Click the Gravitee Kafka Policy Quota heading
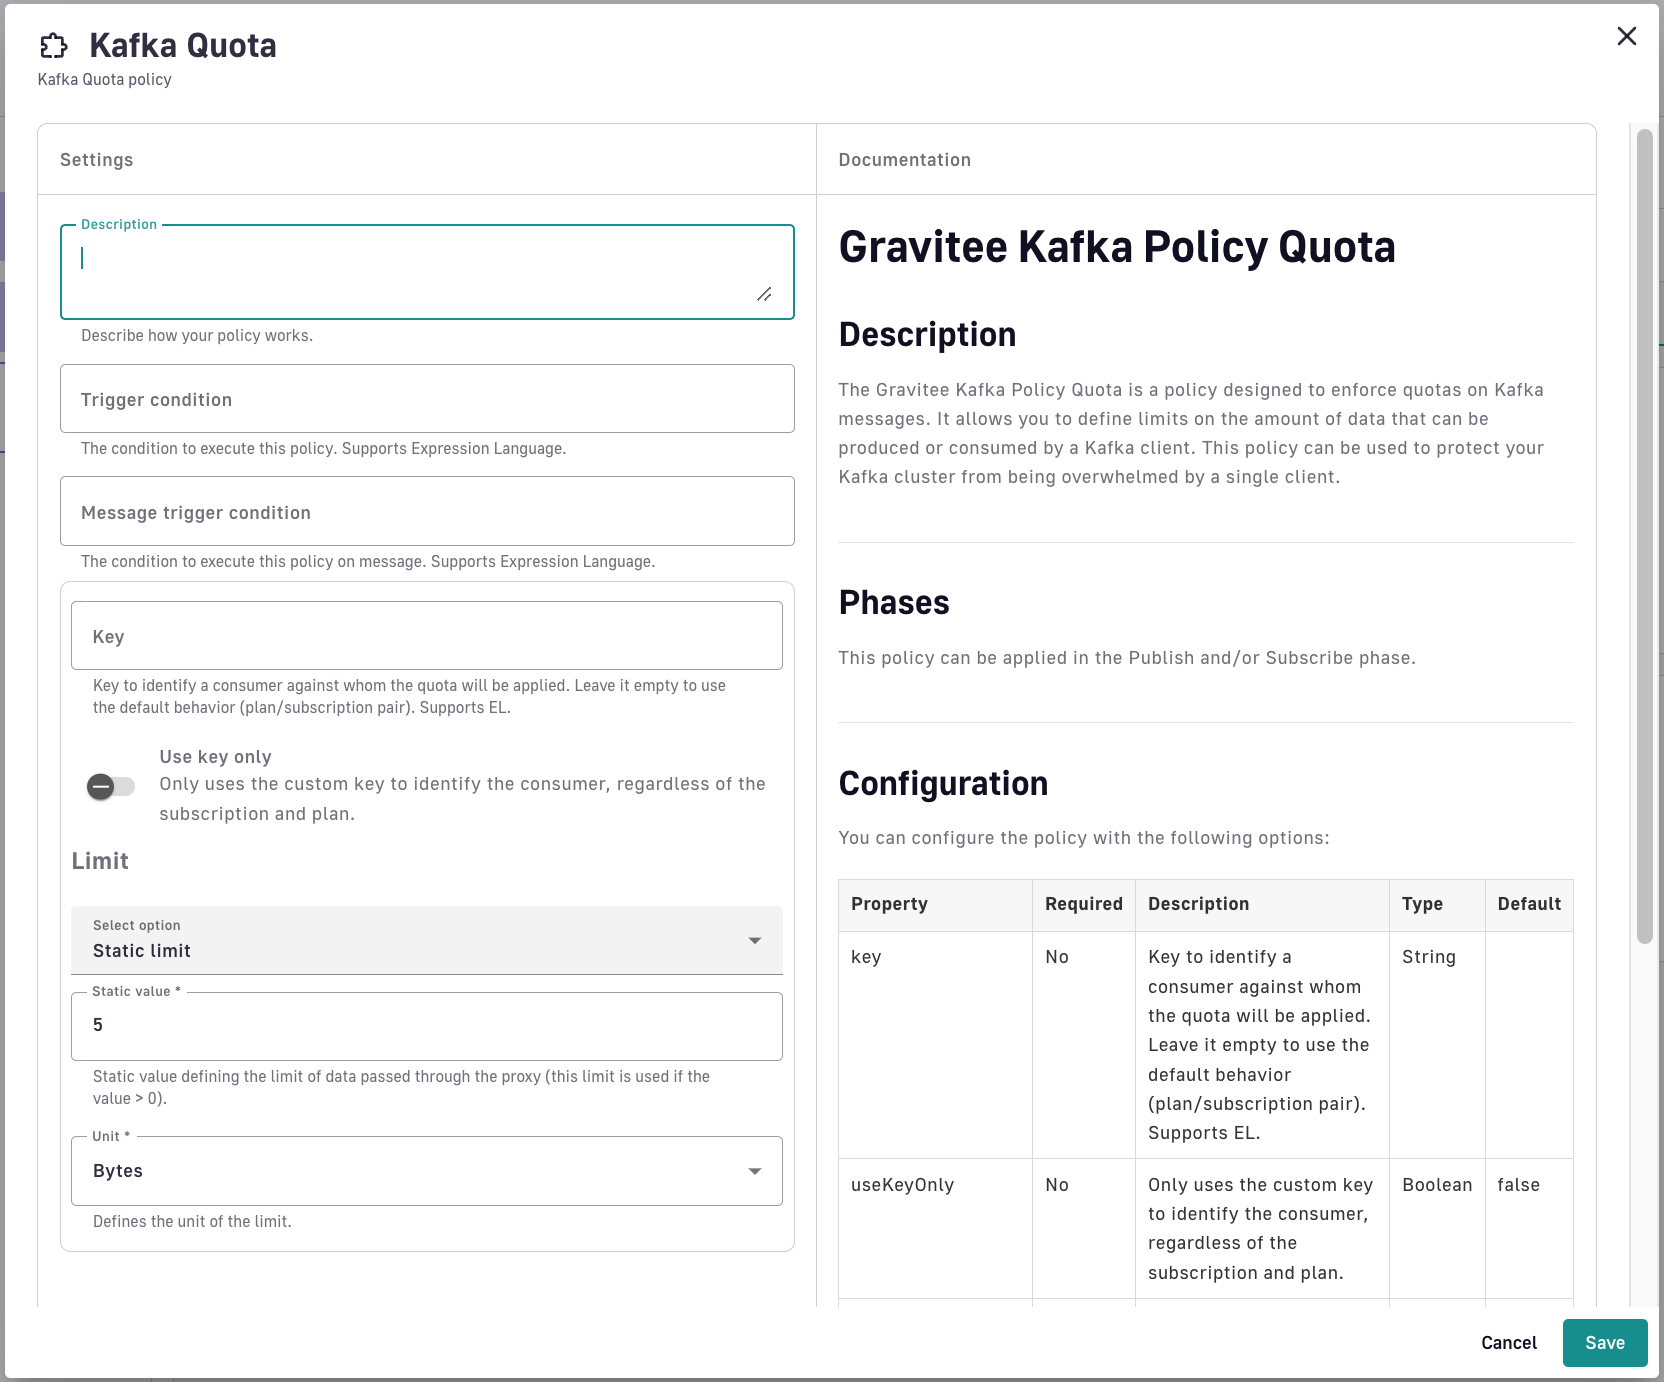The width and height of the screenshot is (1664, 1382). [1116, 247]
